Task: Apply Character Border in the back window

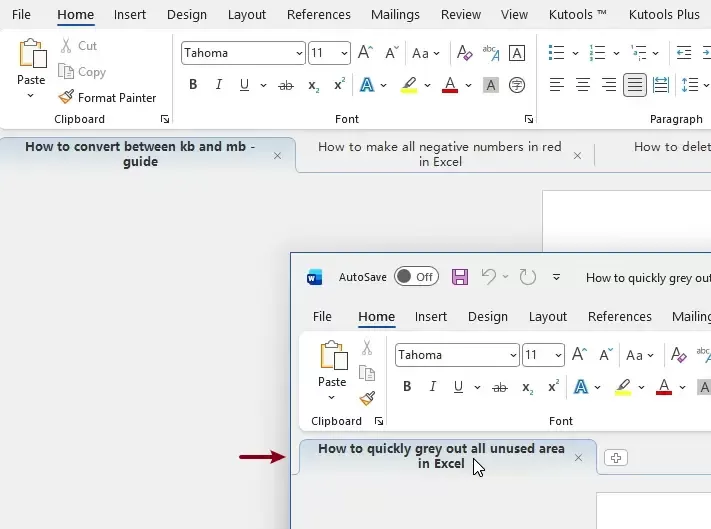Action: 517,53
